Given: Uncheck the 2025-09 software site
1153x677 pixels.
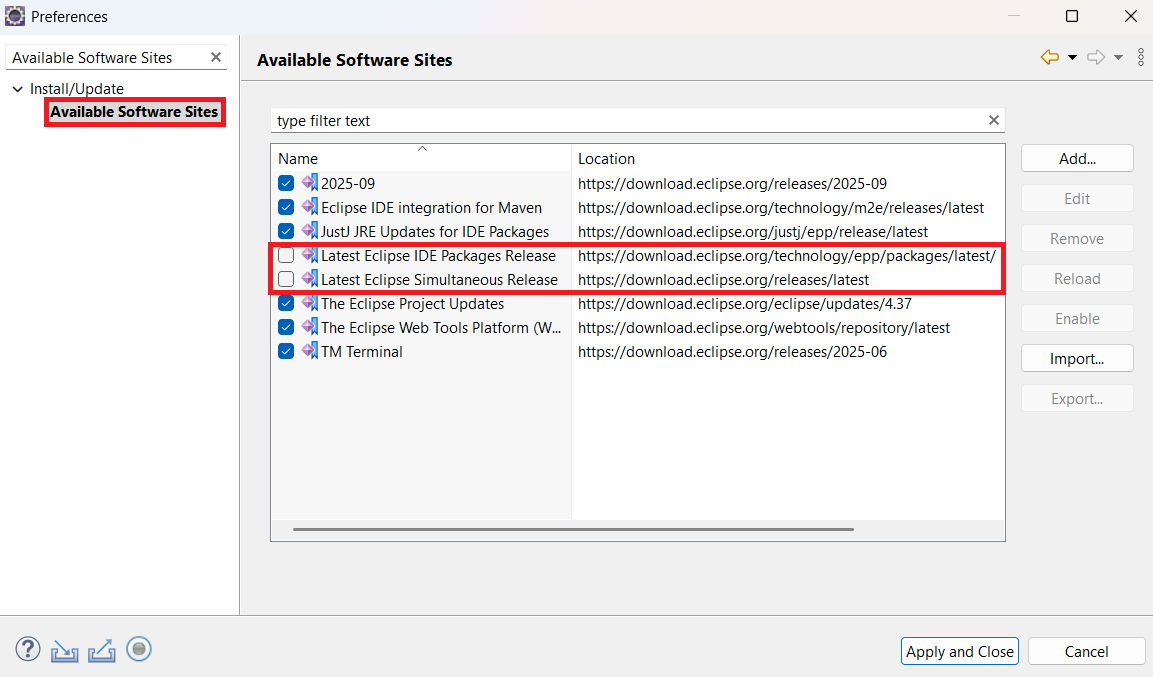Looking at the screenshot, I should point(286,184).
